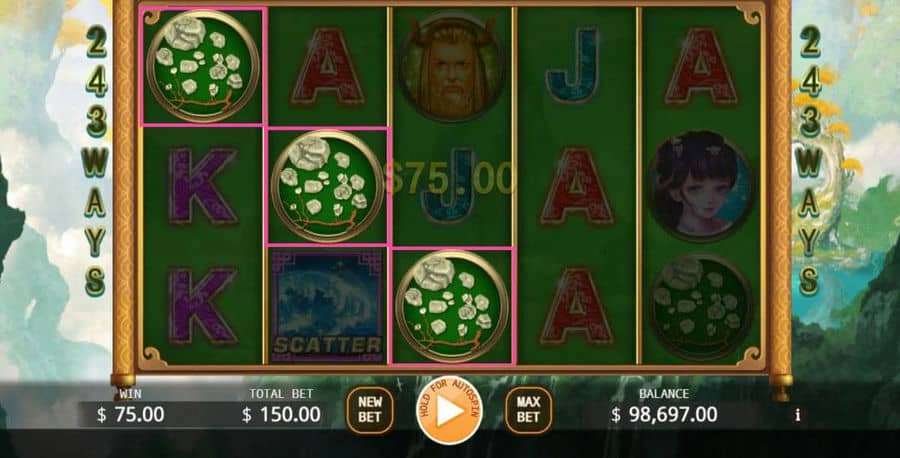This screenshot has height=458, width=900.
Task: Click the dimmed blossom symbol in fifth reel
Action: tap(701, 307)
